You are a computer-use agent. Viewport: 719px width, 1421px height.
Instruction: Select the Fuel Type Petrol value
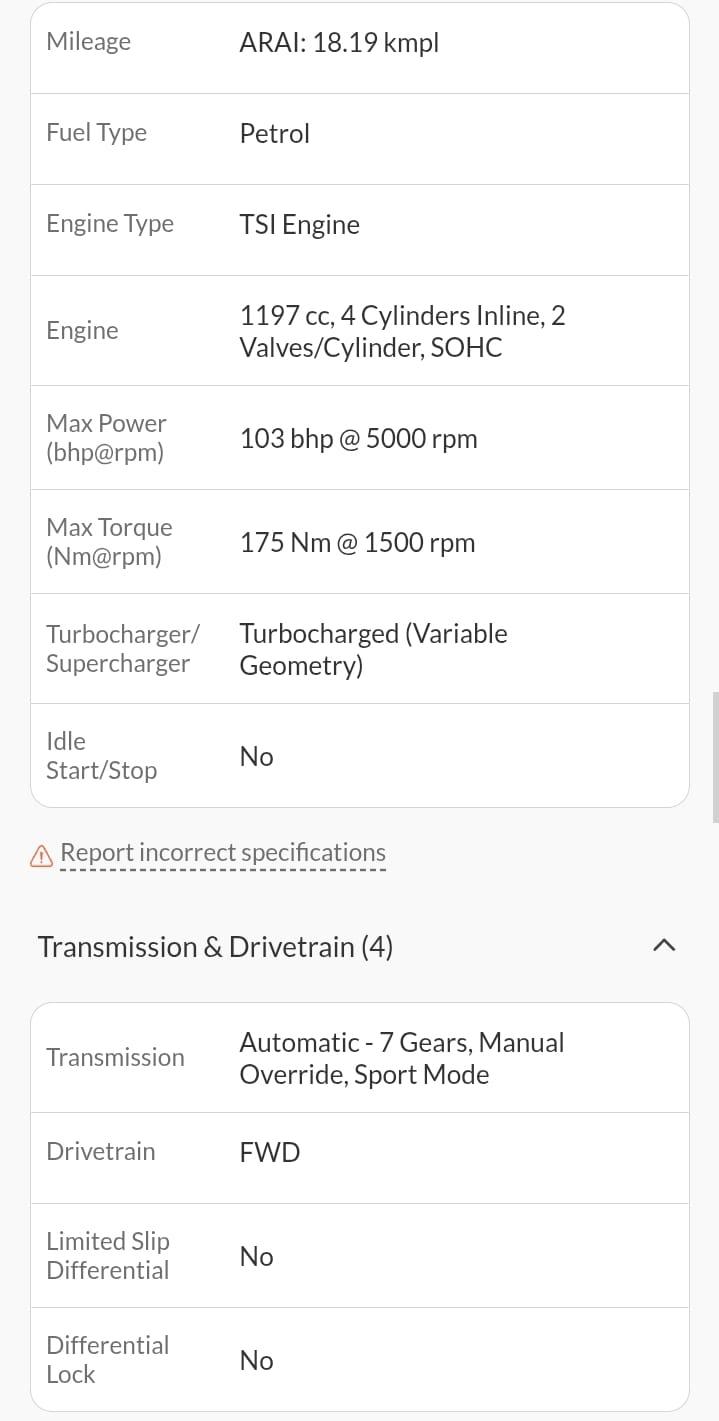[x=274, y=133]
